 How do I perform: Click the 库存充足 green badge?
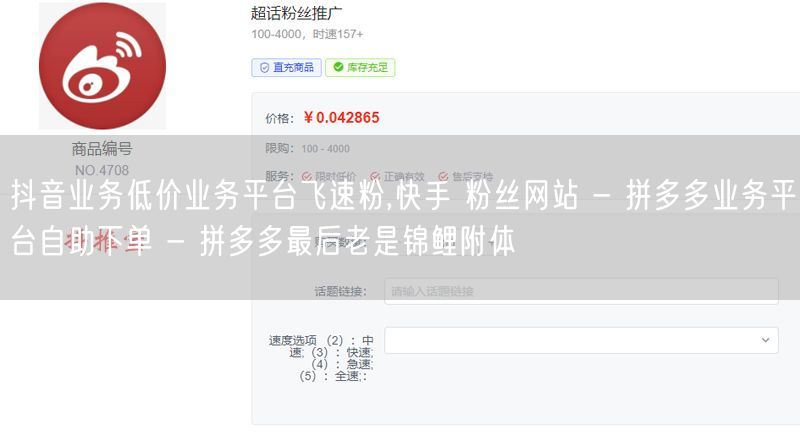[360, 67]
